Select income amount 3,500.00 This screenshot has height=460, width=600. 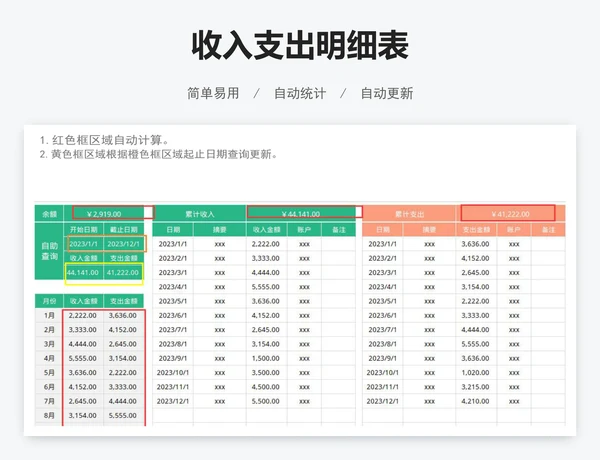(266, 372)
